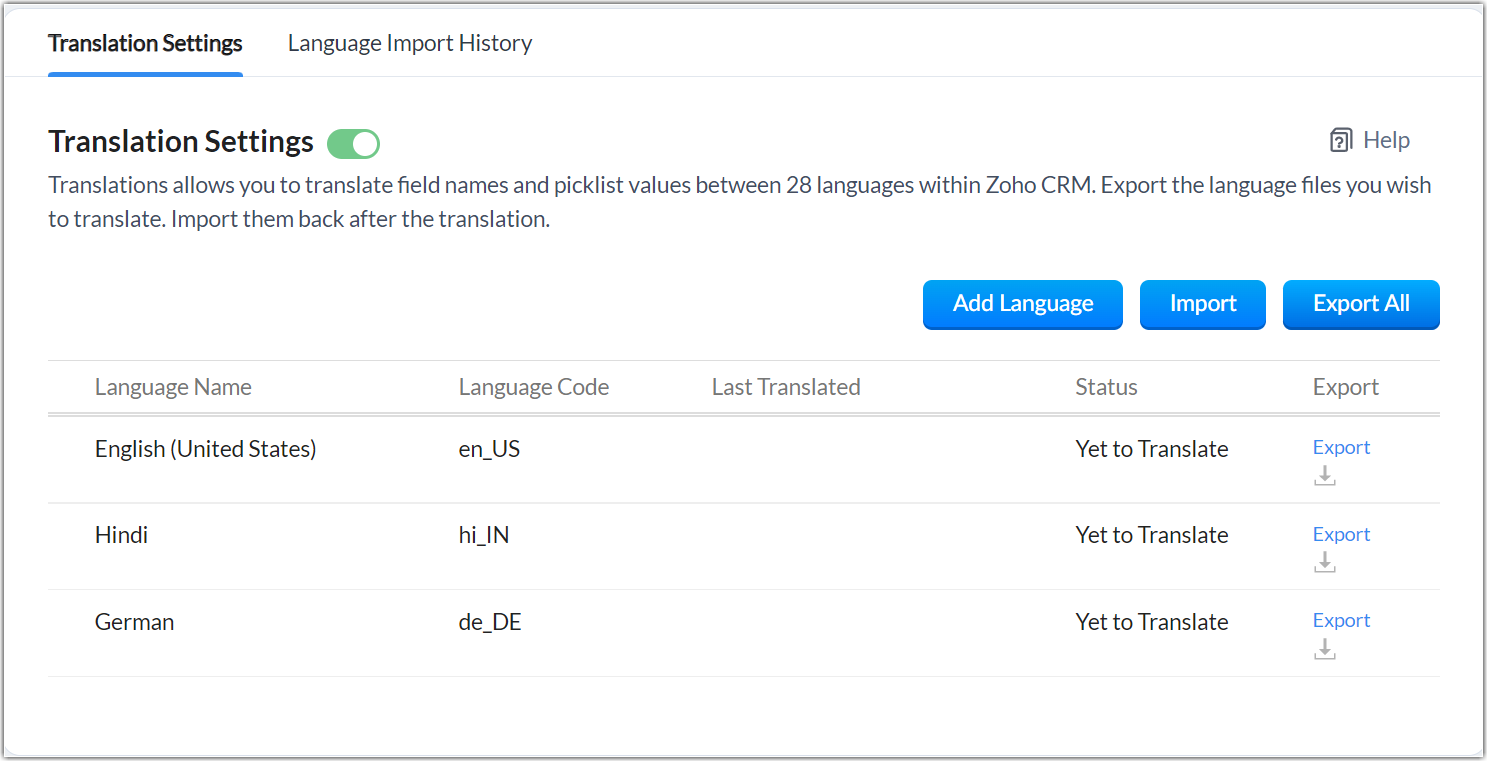Click Export link for Hindi
The image size is (1488, 762).
(x=1341, y=534)
